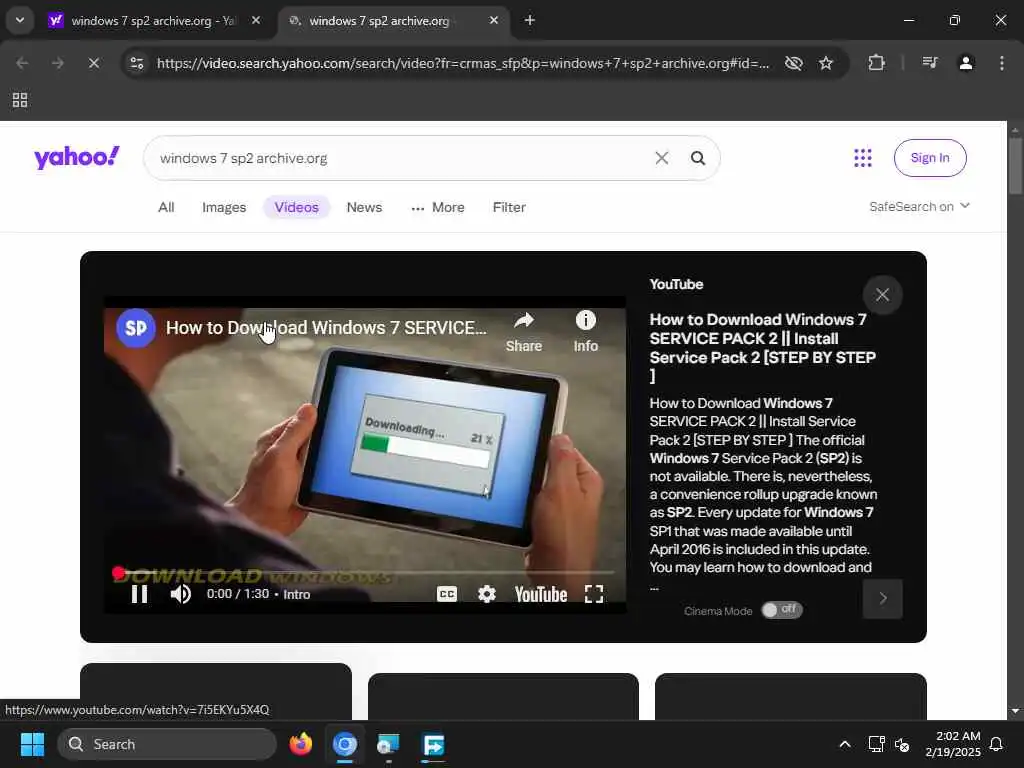Select the Videos tab
Screen dimensions: 1024x768
[x=296, y=207]
